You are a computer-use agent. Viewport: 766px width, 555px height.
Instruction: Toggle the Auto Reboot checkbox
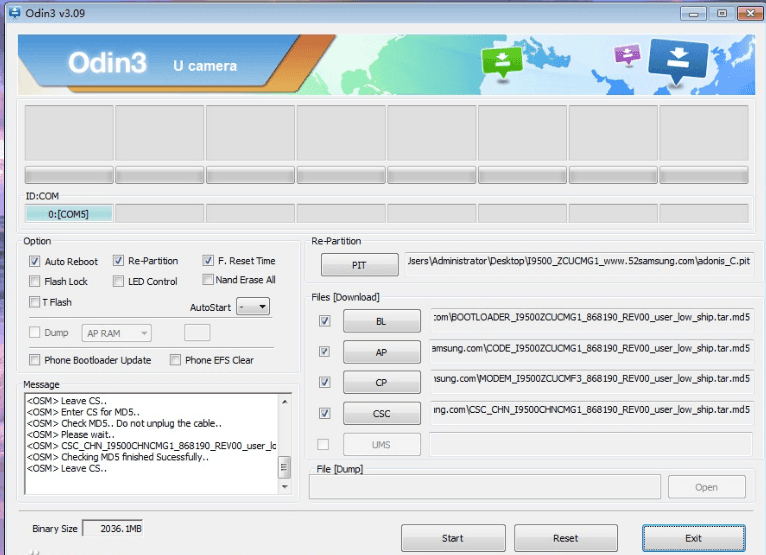click(x=34, y=261)
